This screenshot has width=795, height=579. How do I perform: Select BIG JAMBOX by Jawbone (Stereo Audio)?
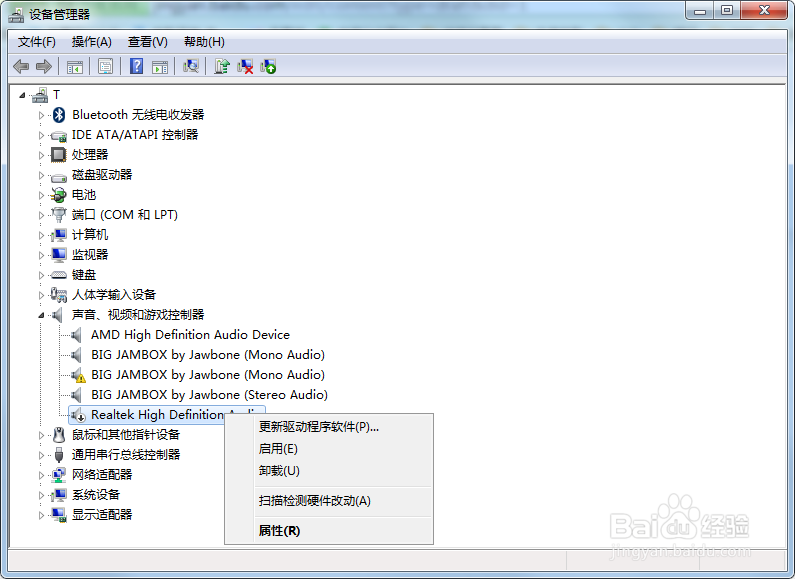click(209, 395)
